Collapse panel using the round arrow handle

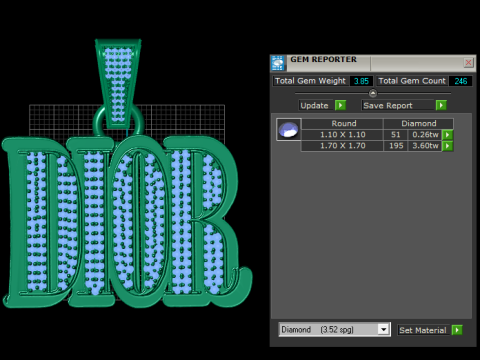(373, 93)
